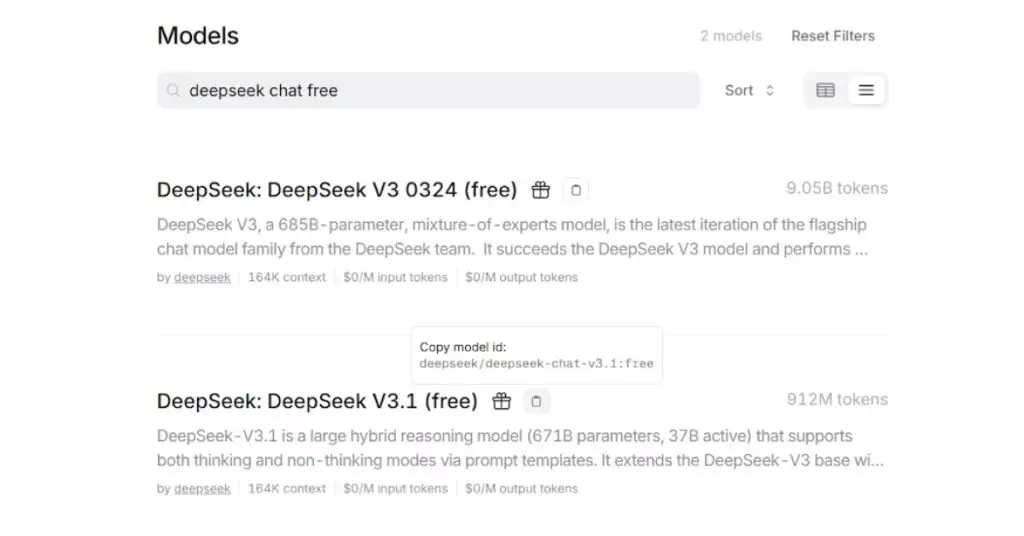1024x536 pixels.
Task: Click '164K context' under V3.1
Action: point(287,488)
